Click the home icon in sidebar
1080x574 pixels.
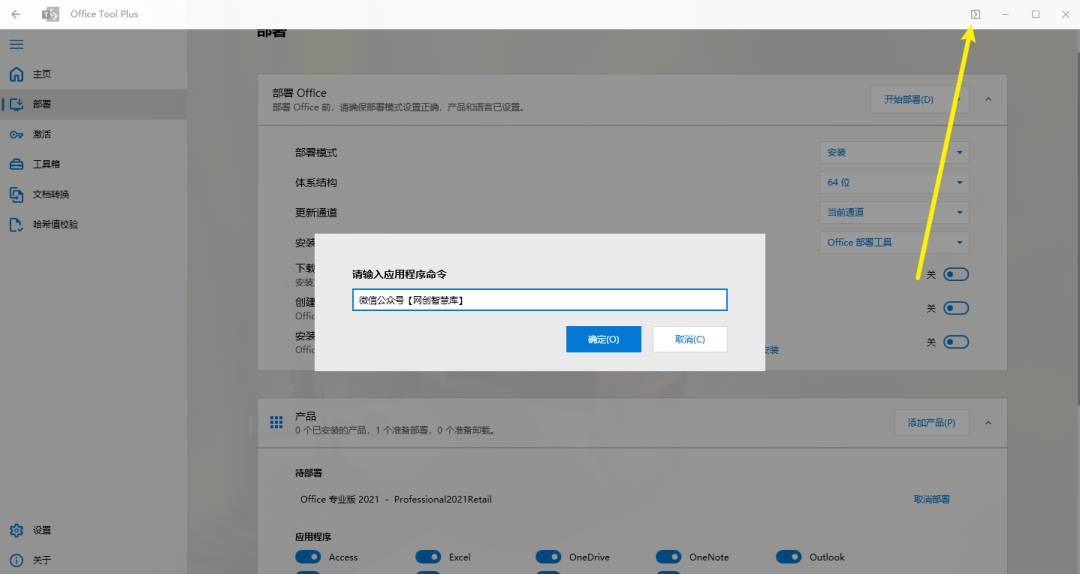pyautogui.click(x=17, y=74)
